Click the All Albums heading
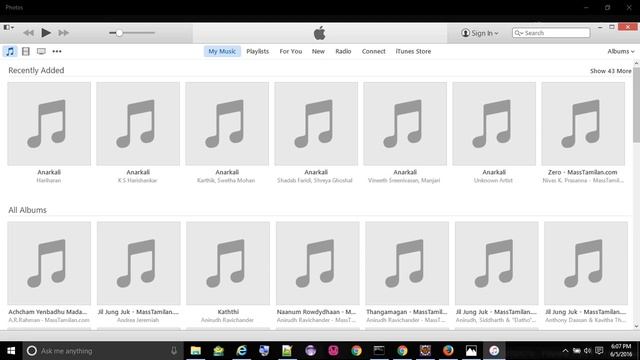 point(27,210)
